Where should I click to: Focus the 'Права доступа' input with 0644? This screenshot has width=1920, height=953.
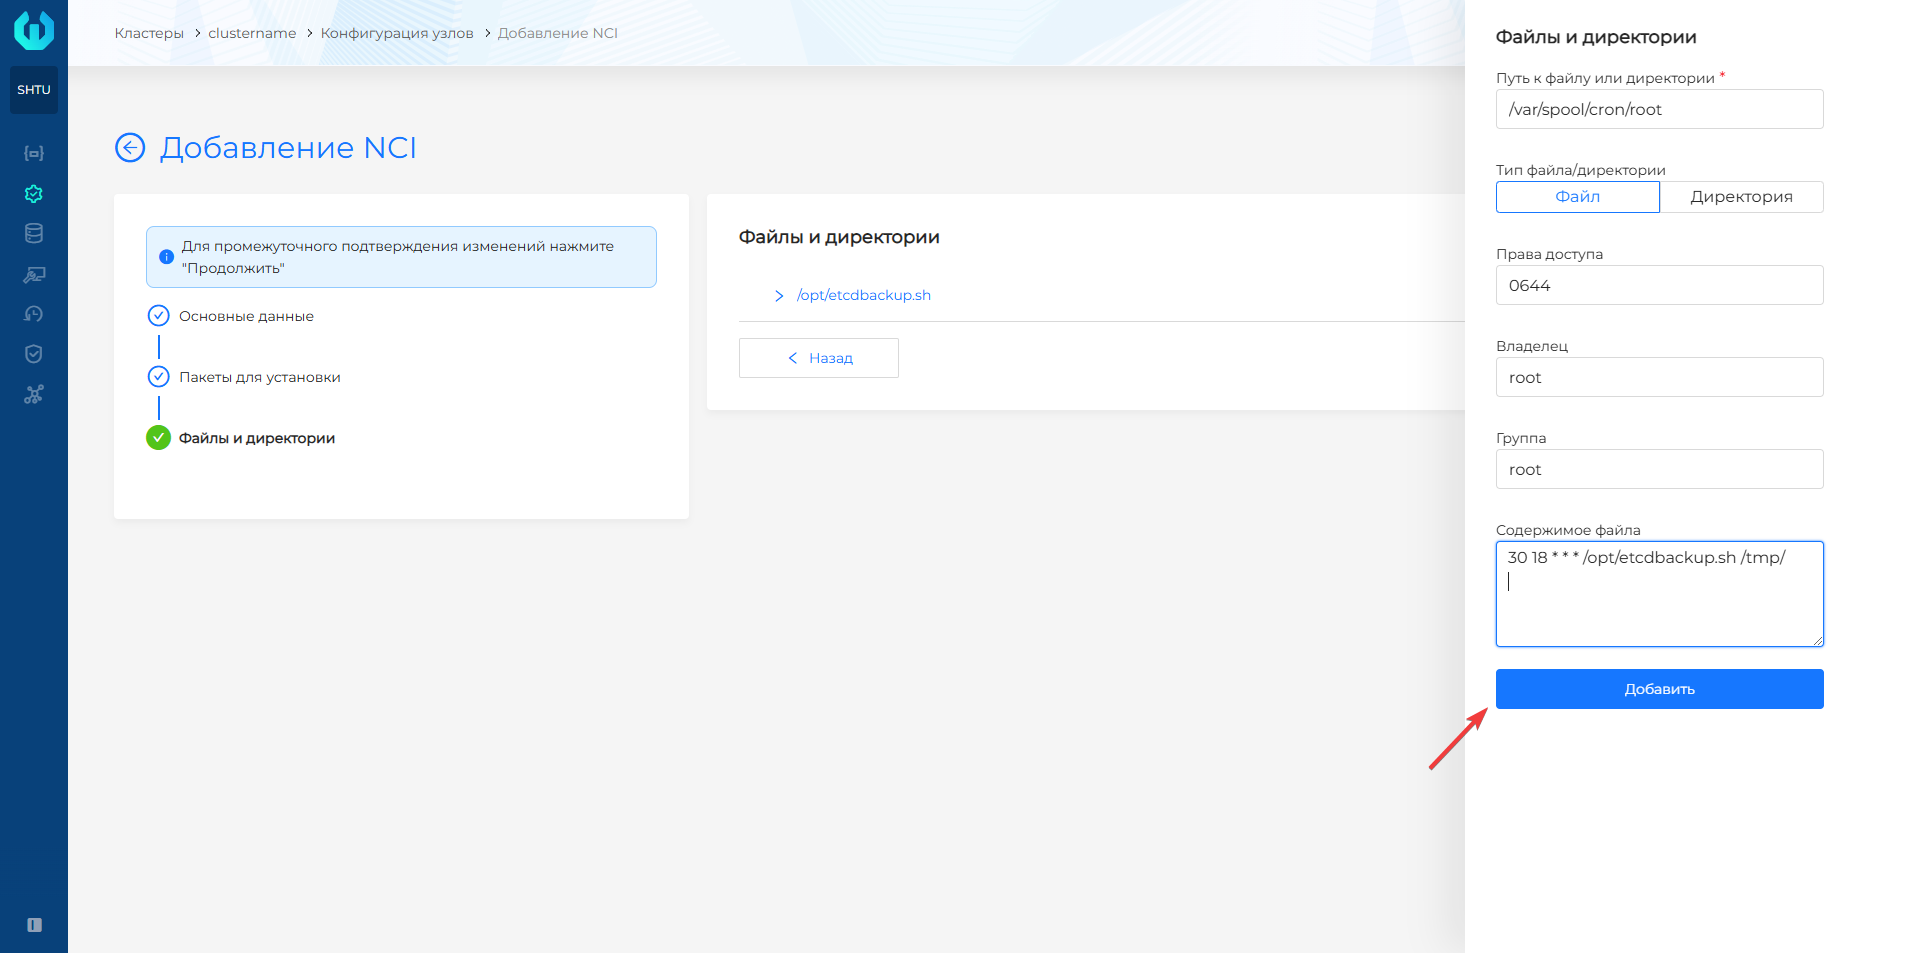click(1660, 285)
